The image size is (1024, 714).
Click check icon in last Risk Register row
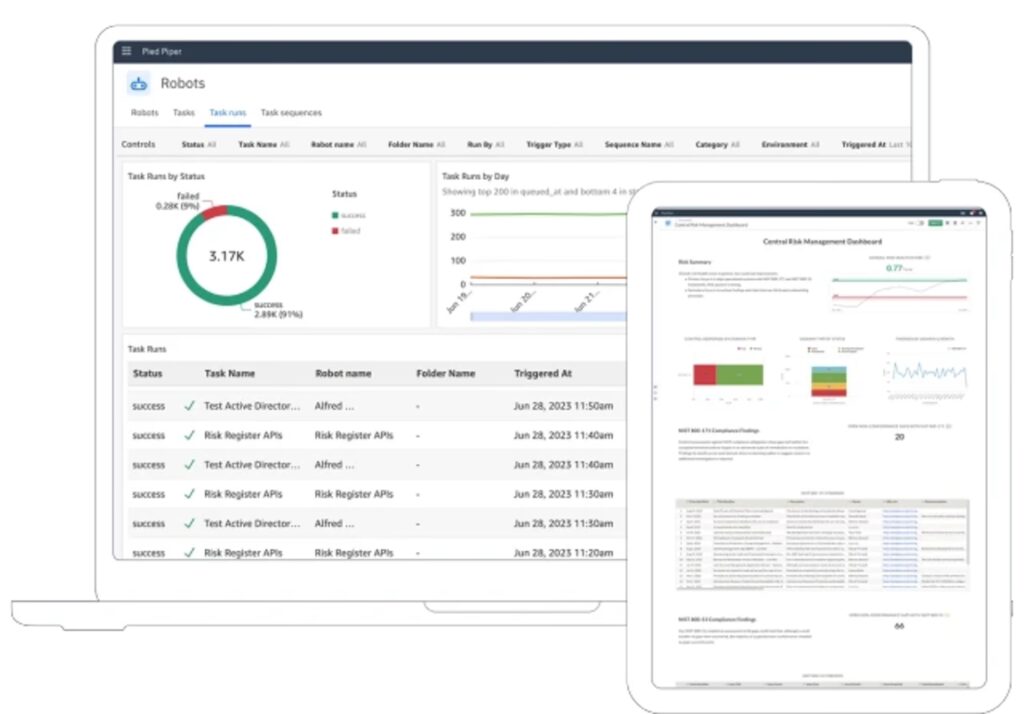point(189,552)
